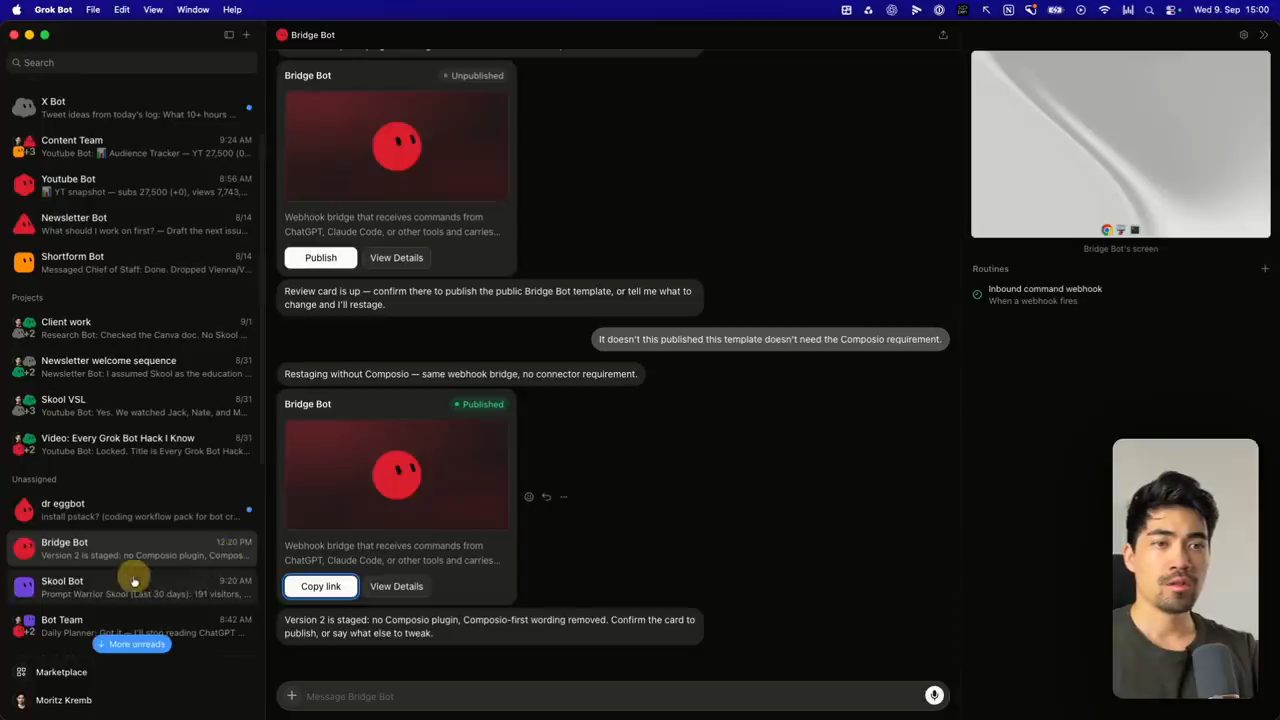1280x720 pixels.
Task: Open the Skool VSL project
Action: (133, 406)
